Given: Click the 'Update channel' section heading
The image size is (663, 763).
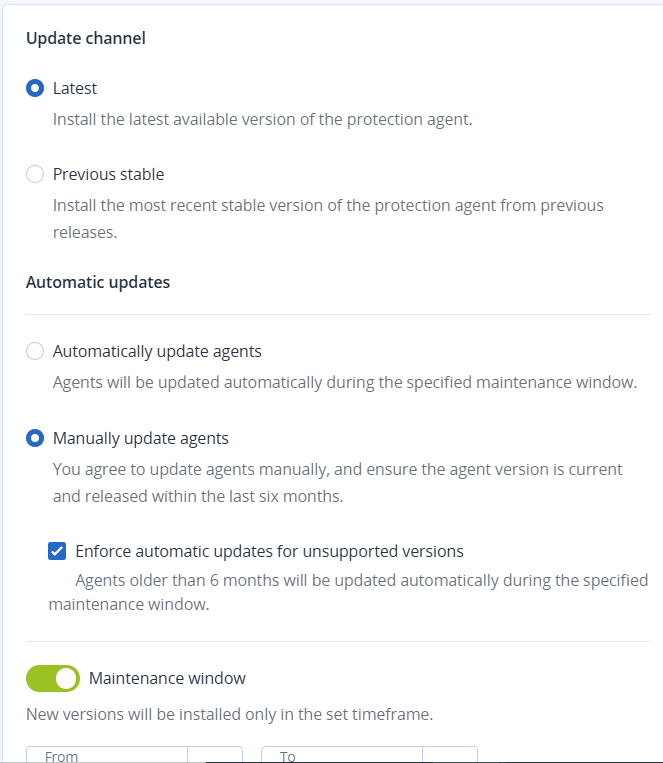Looking at the screenshot, I should coord(86,38).
